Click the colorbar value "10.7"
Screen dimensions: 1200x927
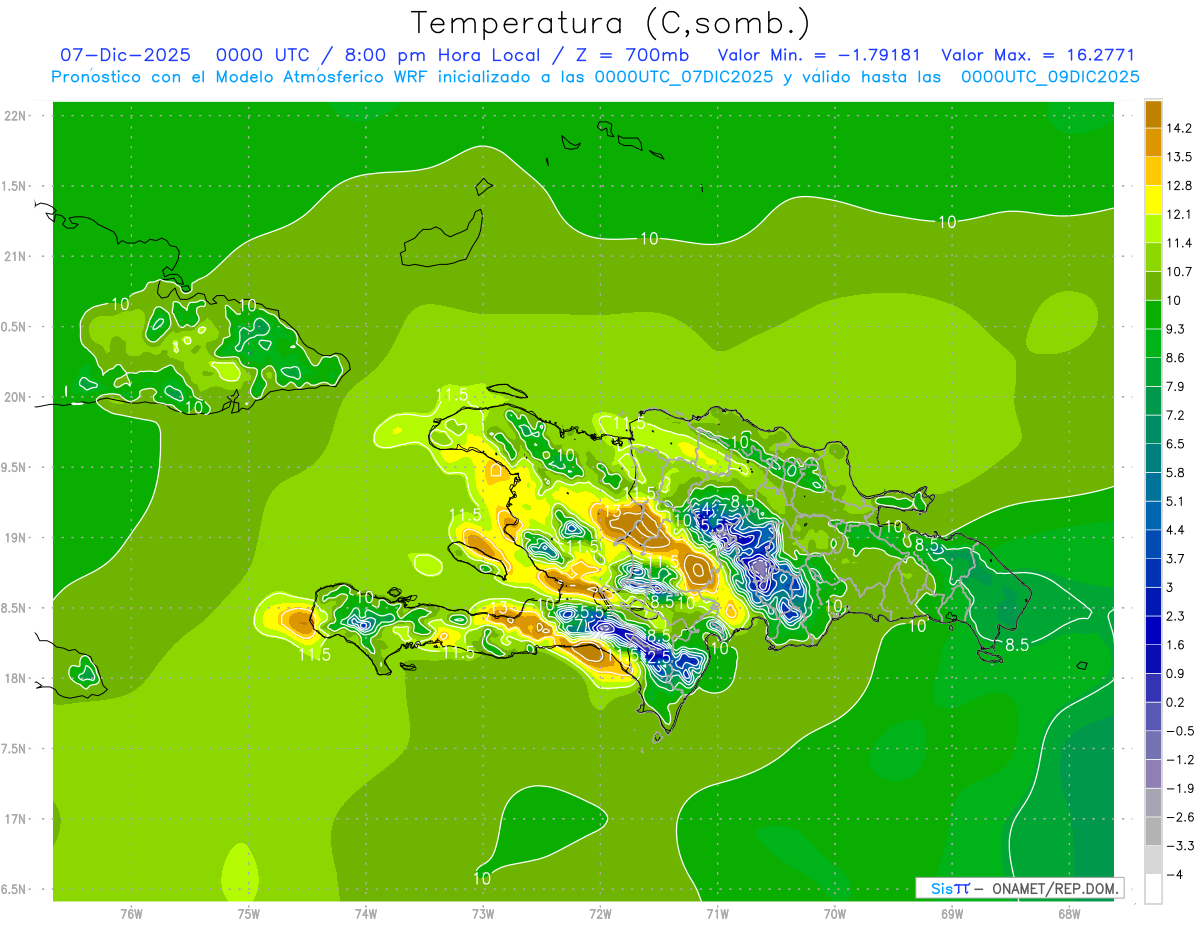tap(1179, 272)
